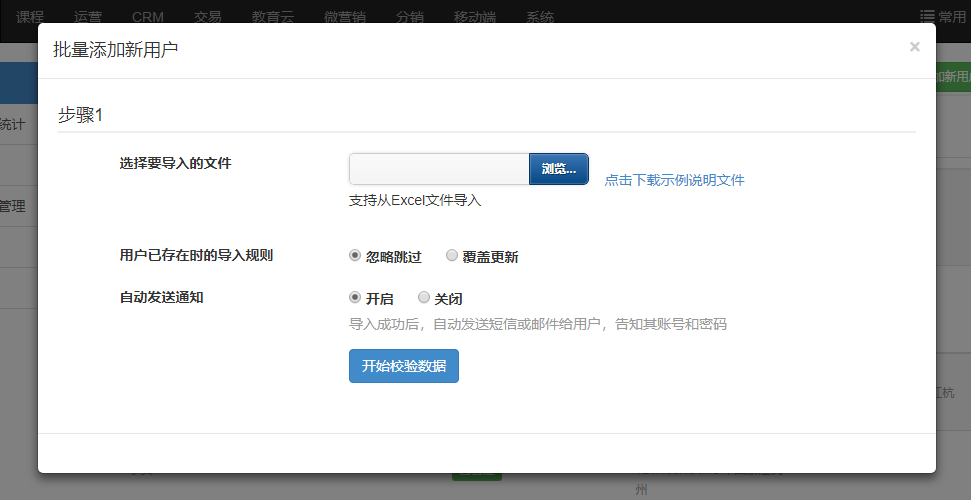Open the 交易 navigation item
The image size is (971, 500).
[x=208, y=17]
